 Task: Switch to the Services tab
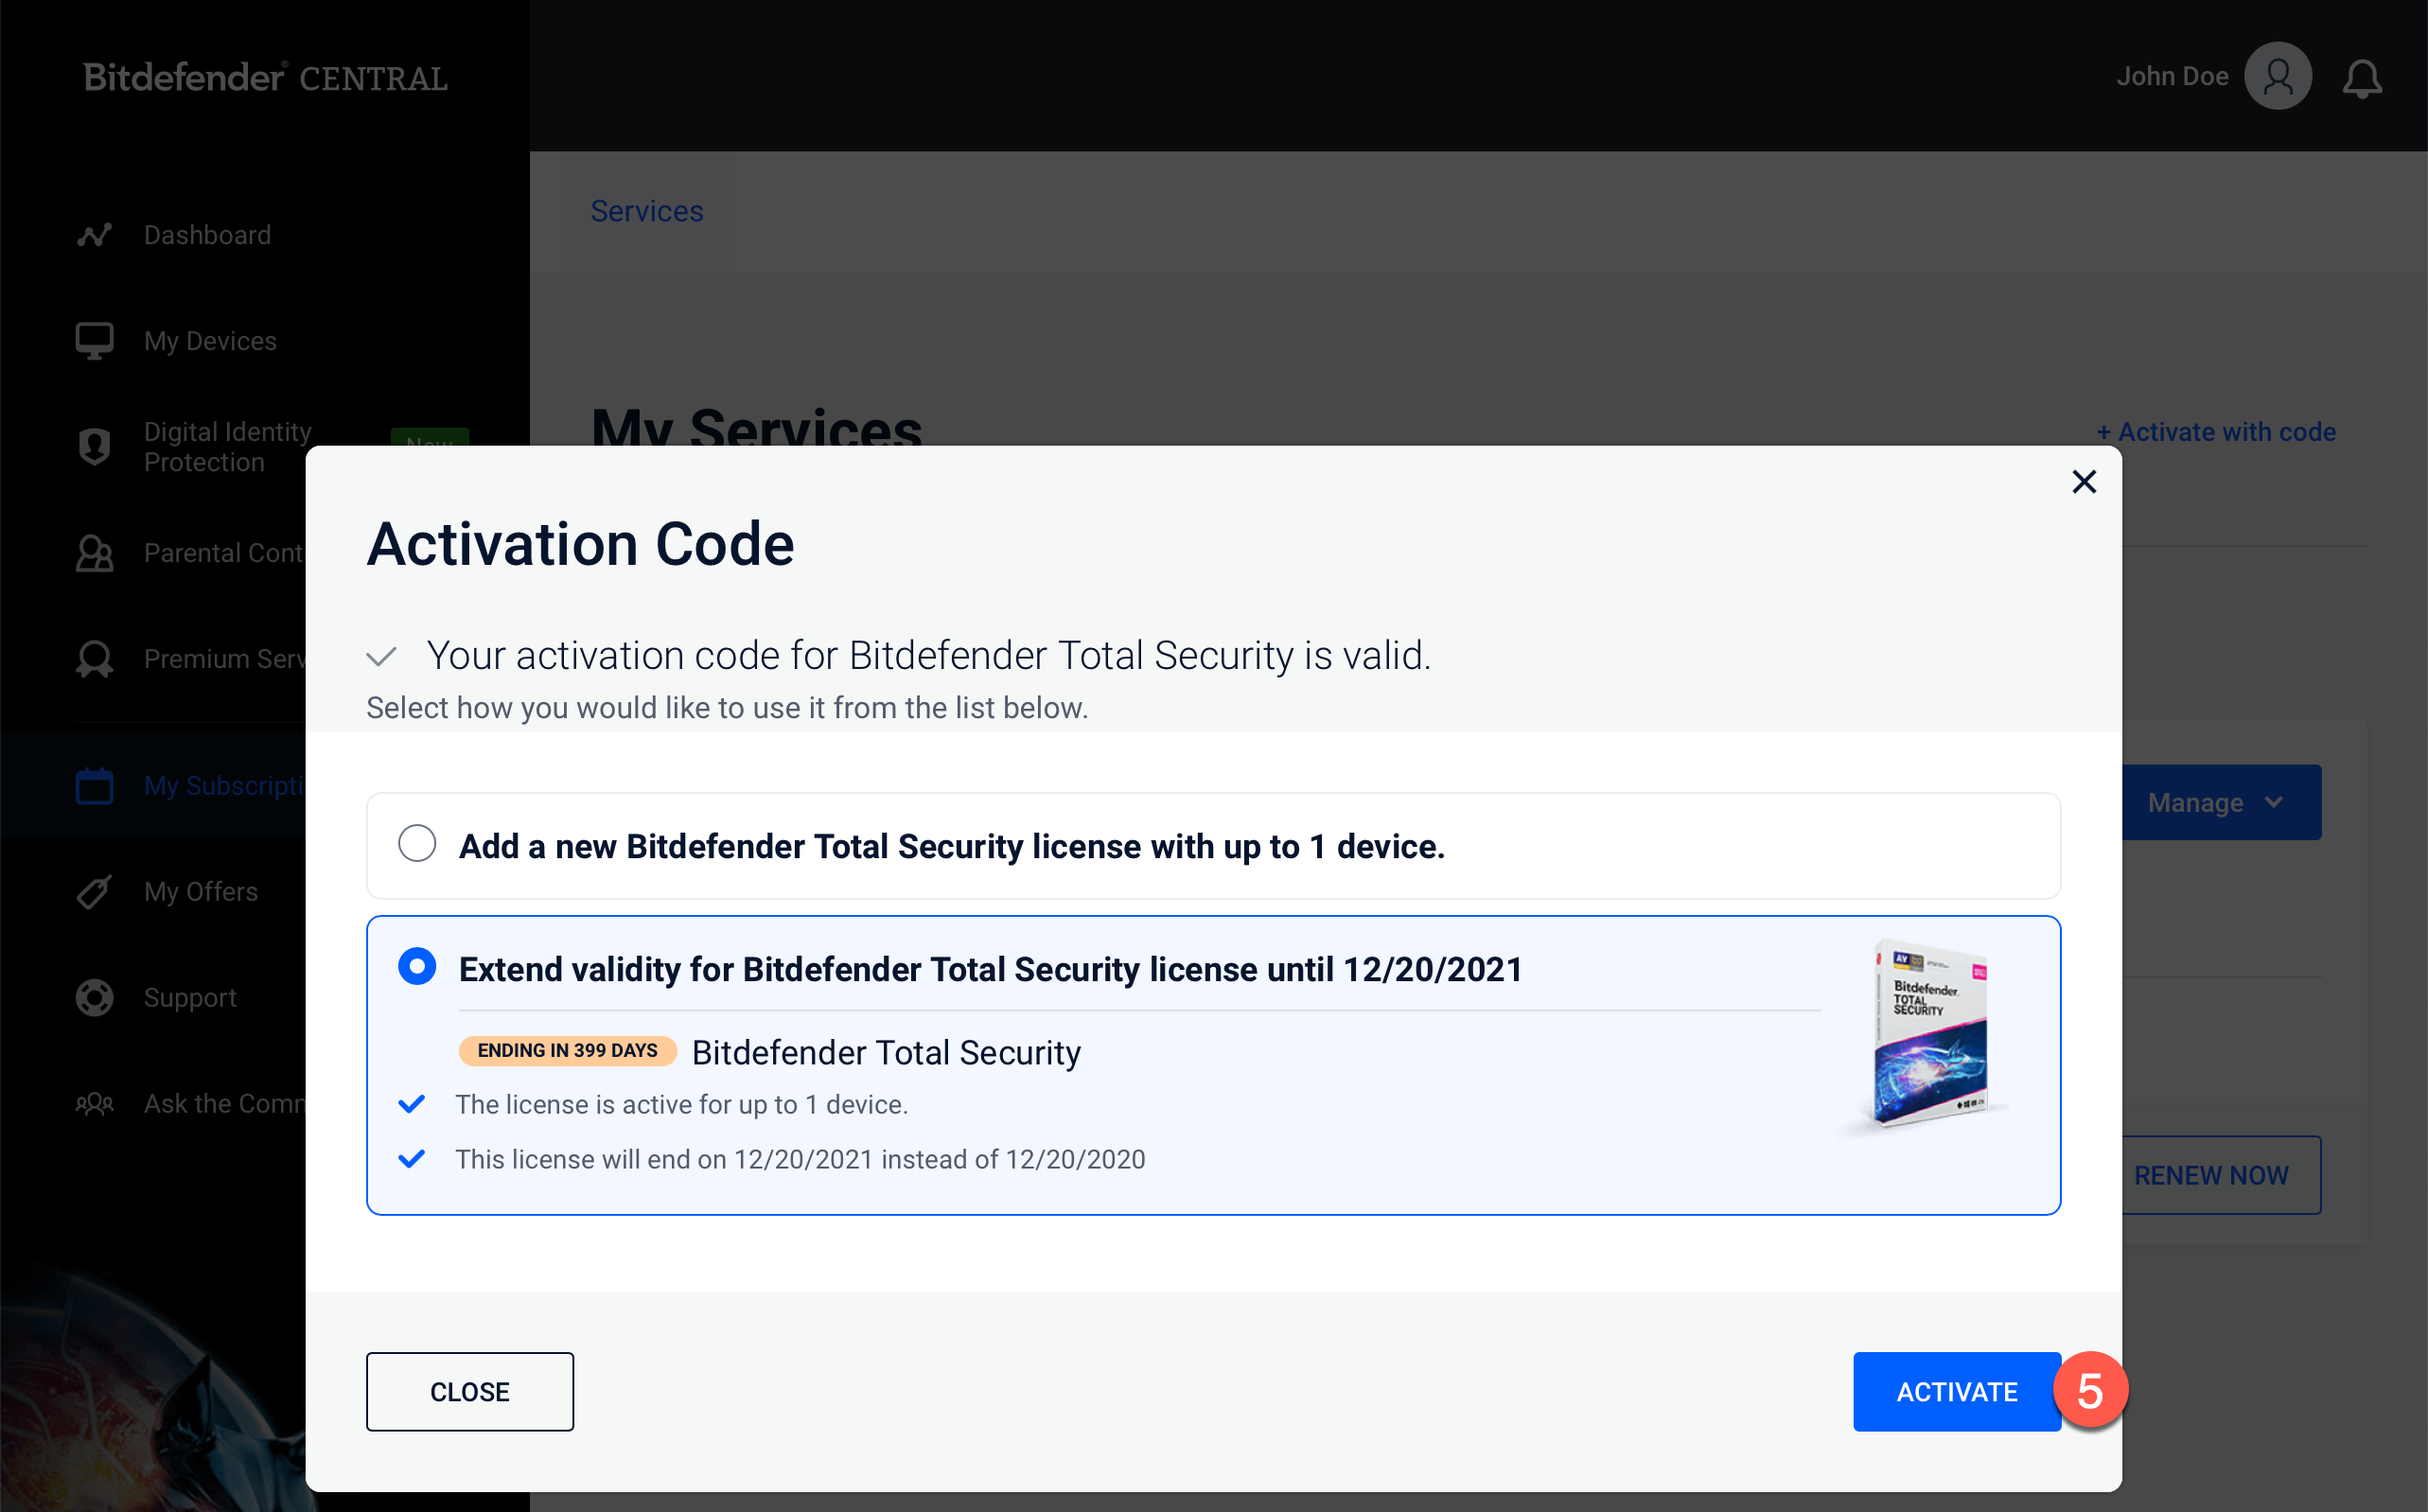647,211
